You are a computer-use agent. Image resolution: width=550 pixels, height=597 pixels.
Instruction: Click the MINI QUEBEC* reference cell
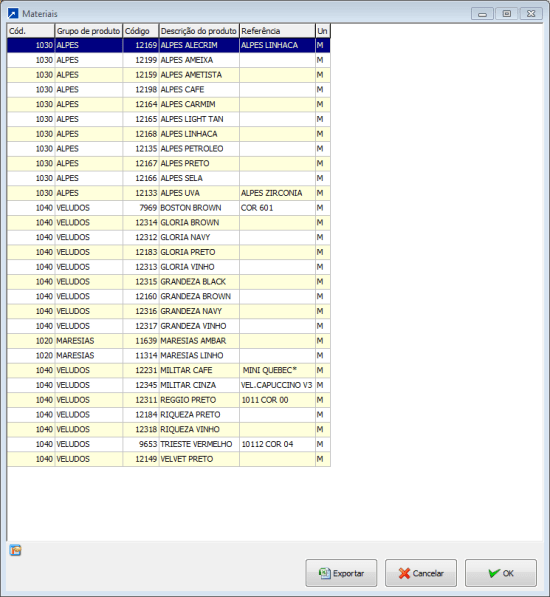click(x=277, y=370)
